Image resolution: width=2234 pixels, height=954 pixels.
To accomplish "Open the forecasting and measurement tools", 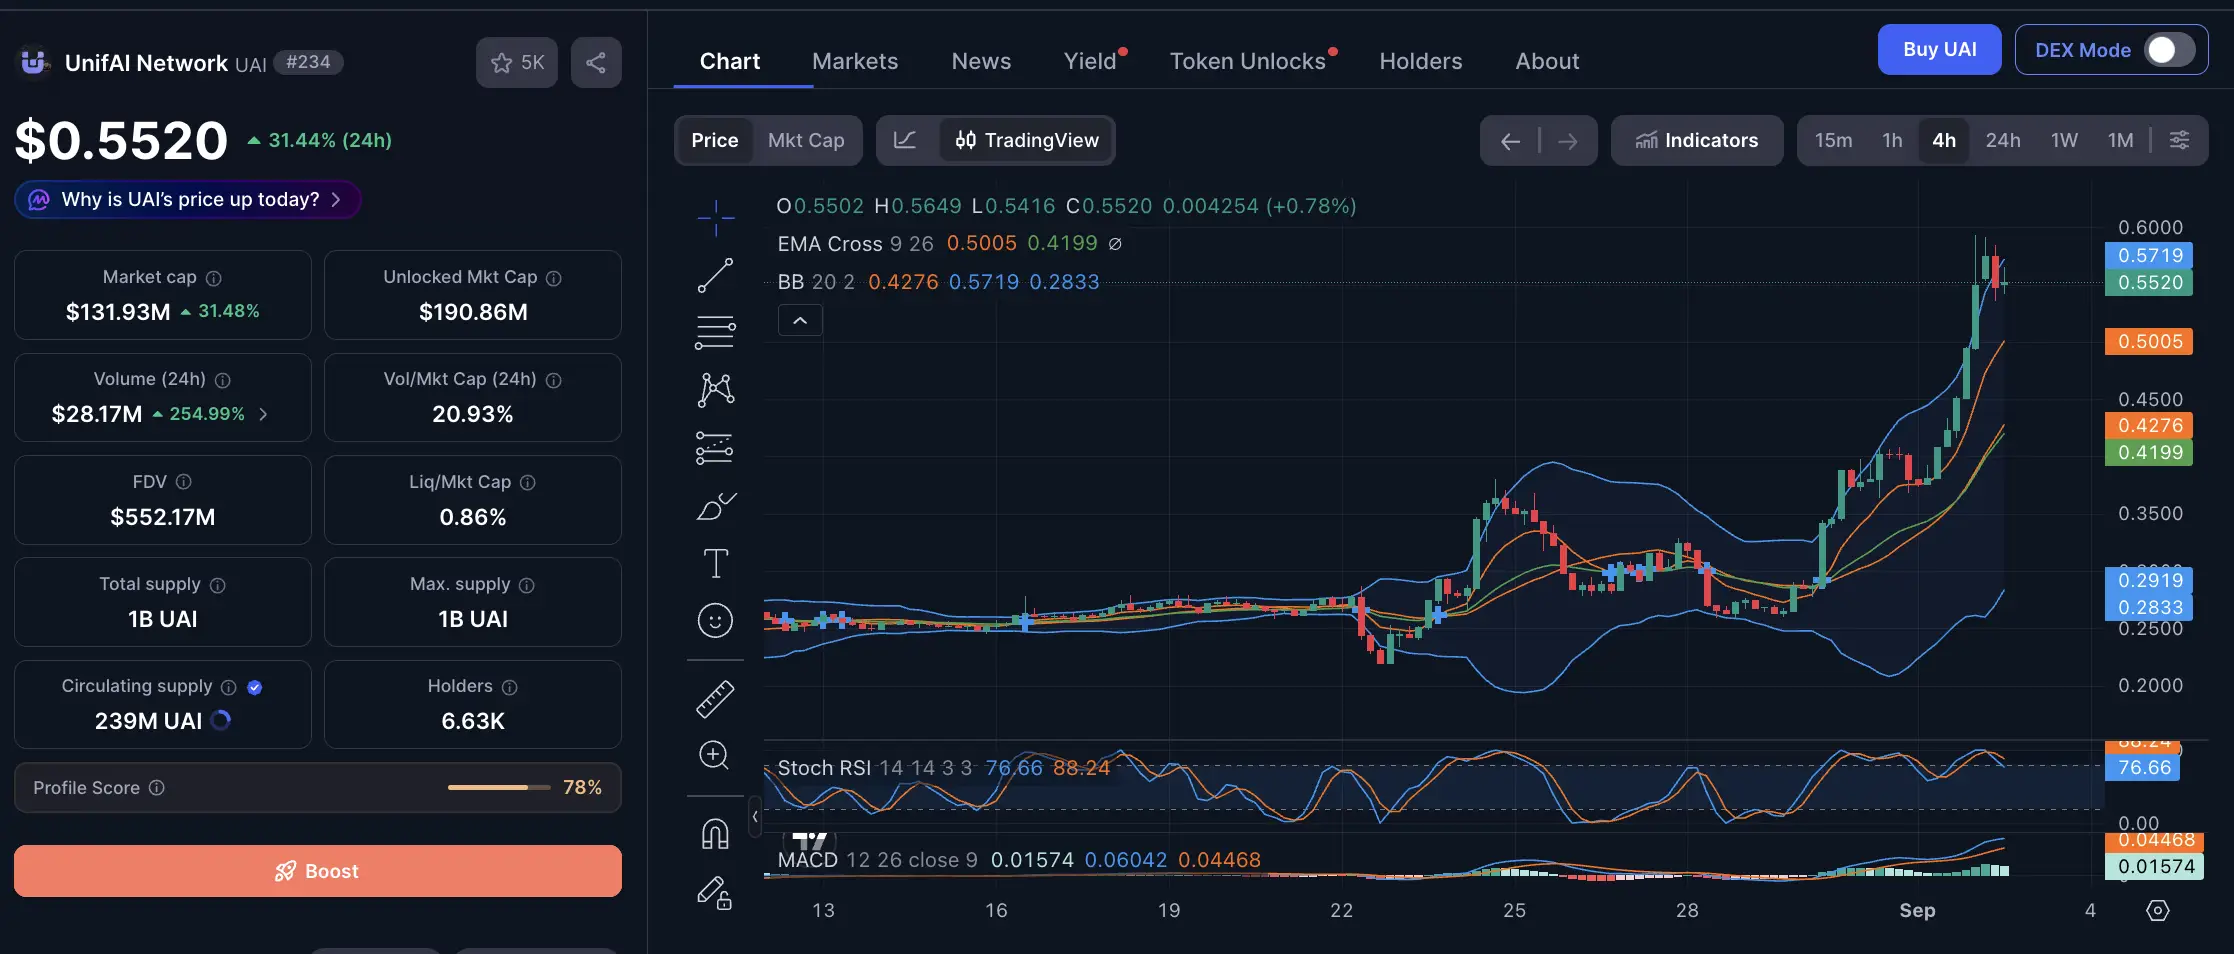I will coord(715,448).
